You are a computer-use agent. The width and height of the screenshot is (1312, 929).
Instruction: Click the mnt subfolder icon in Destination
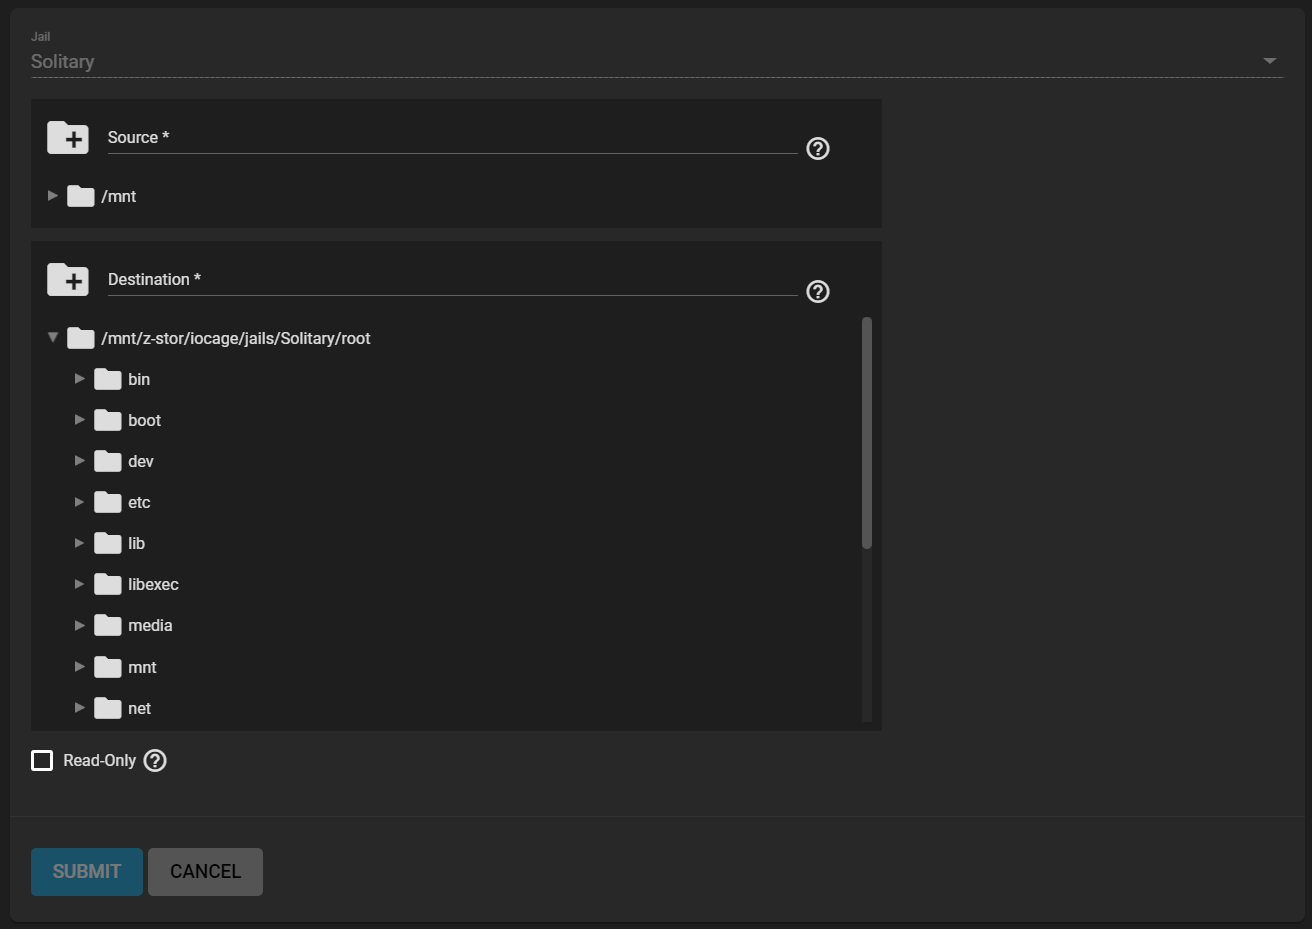click(108, 667)
